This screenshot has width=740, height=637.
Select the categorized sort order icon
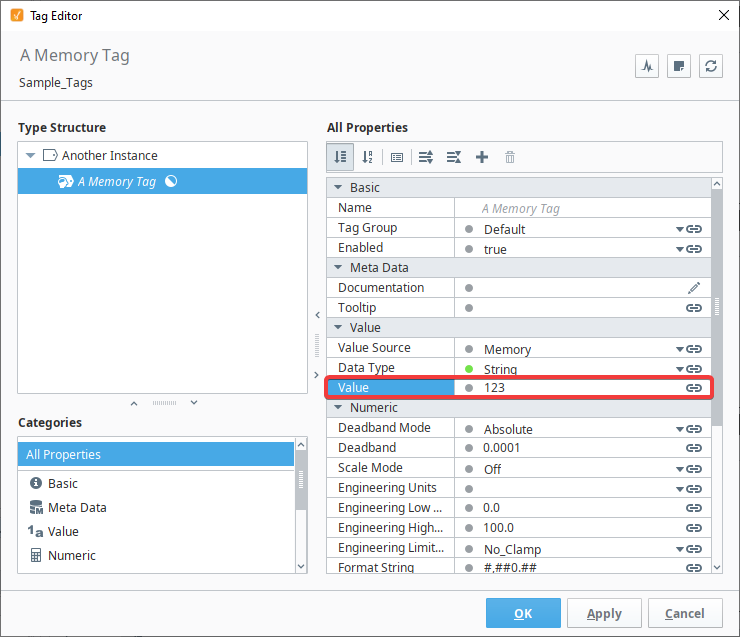tap(340, 157)
